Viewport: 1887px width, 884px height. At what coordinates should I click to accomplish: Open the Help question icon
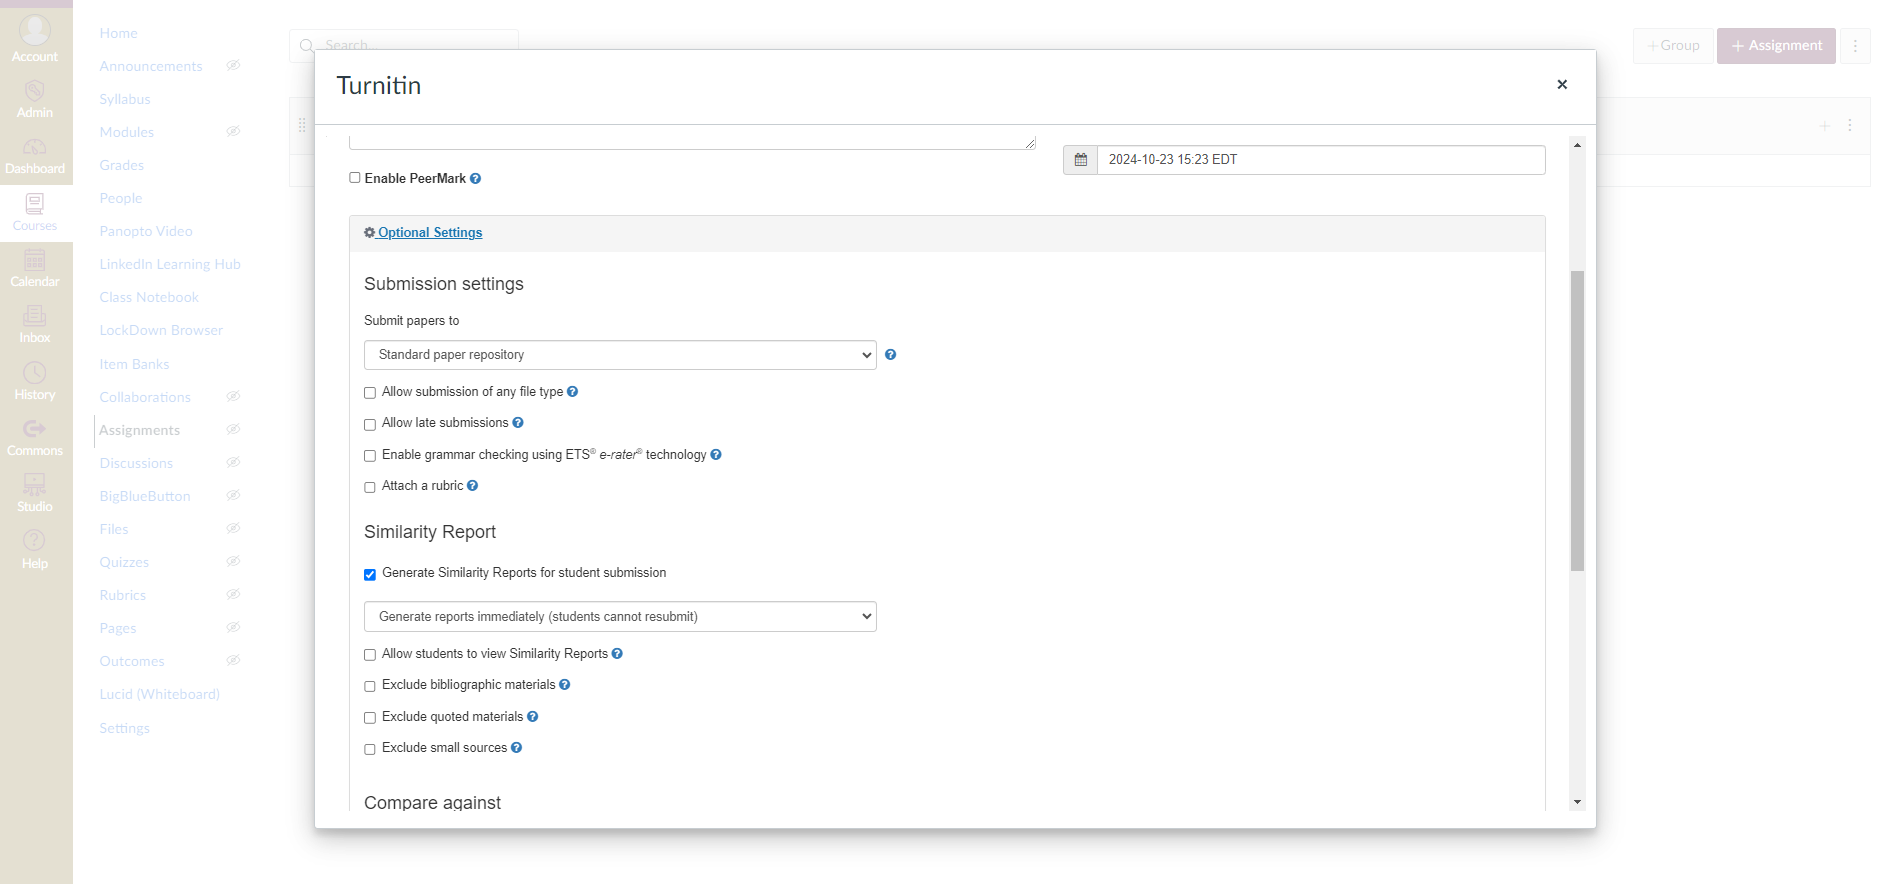[x=35, y=541]
